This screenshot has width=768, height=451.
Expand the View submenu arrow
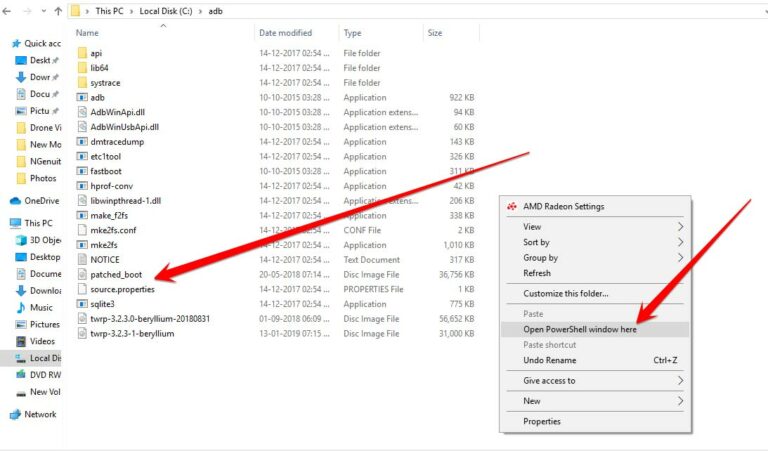[x=680, y=227]
